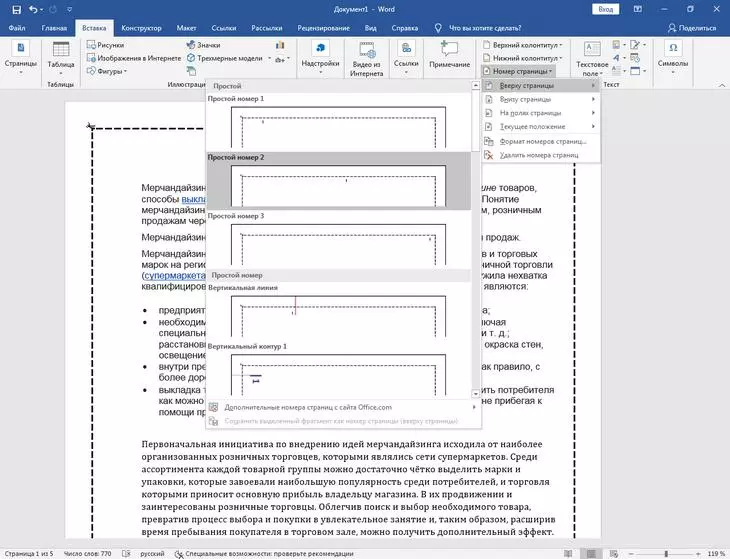The image size is (730, 559).
Task: Choose Удалить номера страниц option
Action: [540, 155]
